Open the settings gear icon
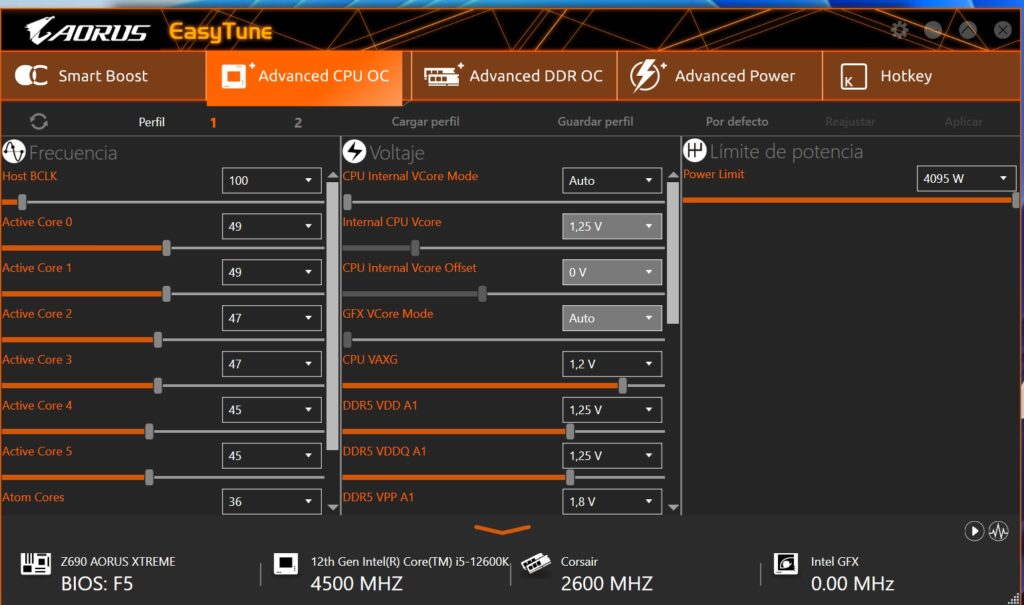This screenshot has height=605, width=1024. click(900, 29)
